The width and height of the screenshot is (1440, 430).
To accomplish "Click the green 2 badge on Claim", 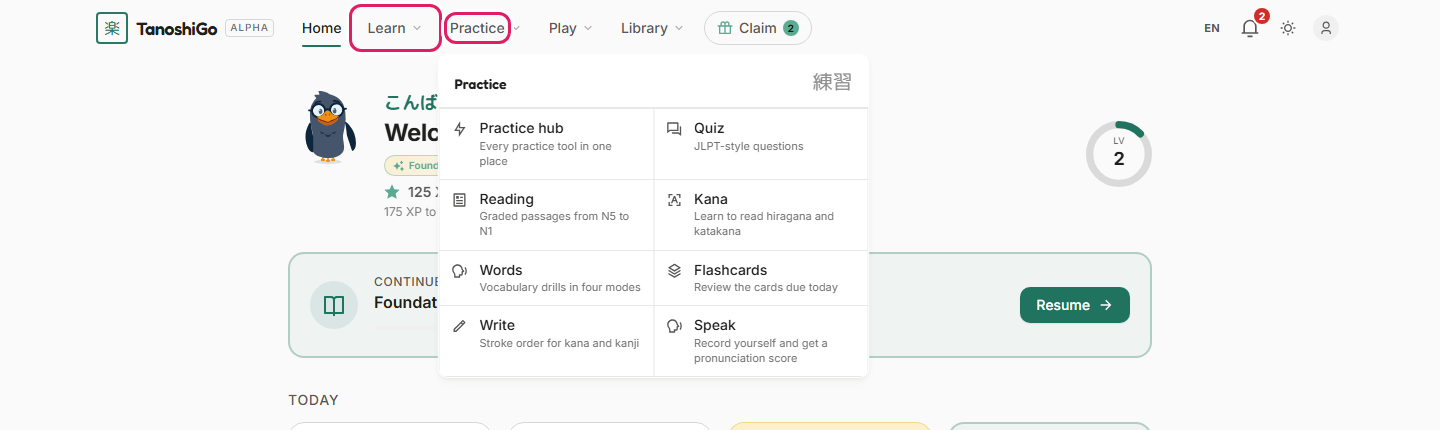I will [791, 28].
